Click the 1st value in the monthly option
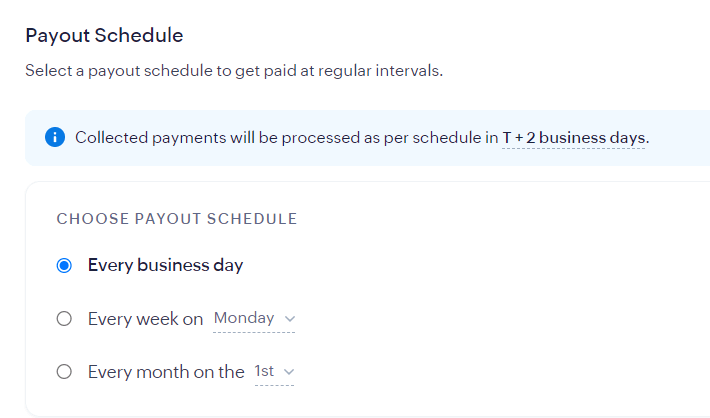The height and width of the screenshot is (418, 710). tap(264, 371)
